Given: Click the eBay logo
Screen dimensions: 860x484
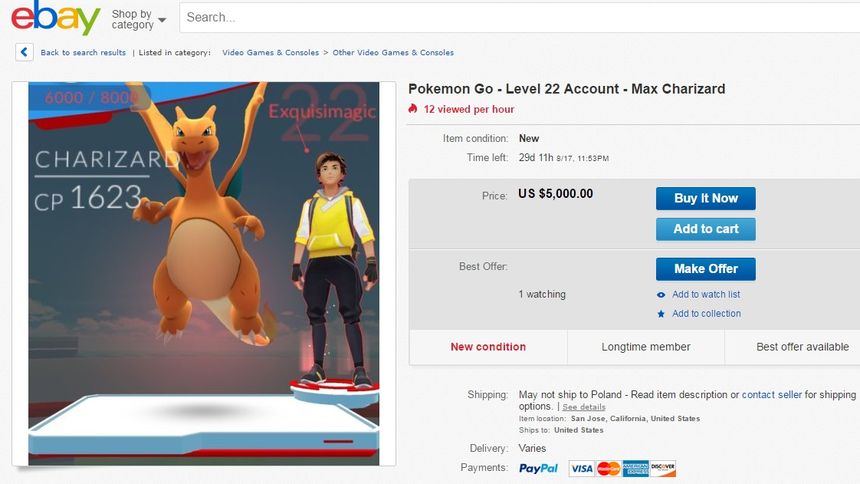Looking at the screenshot, I should pos(55,18).
